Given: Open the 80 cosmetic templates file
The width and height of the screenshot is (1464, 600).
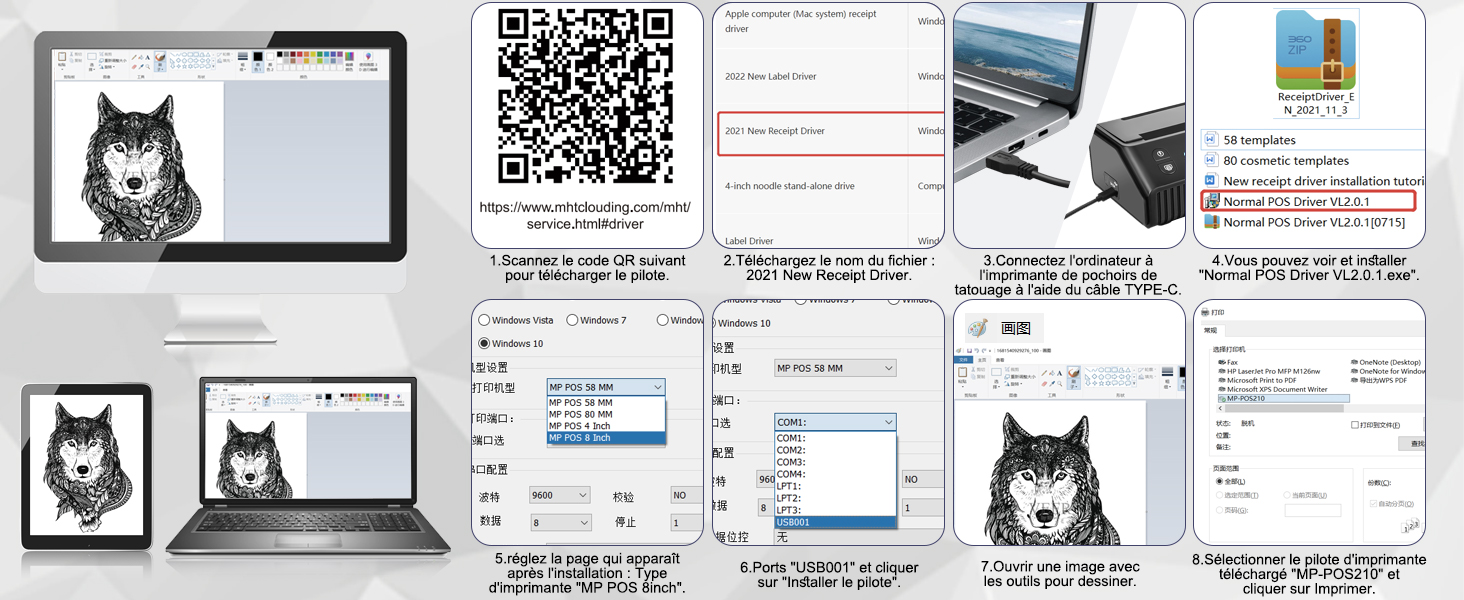Looking at the screenshot, I should point(1277,160).
